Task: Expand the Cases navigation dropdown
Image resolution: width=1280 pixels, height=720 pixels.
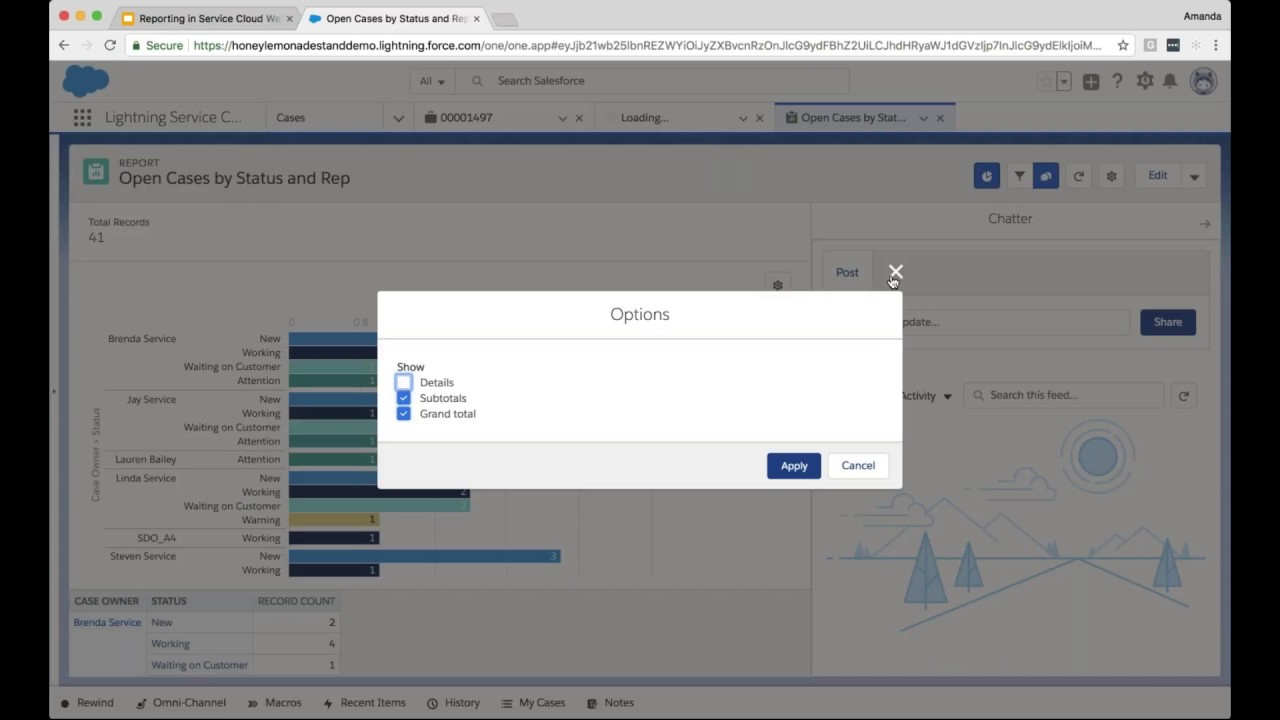Action: [398, 118]
